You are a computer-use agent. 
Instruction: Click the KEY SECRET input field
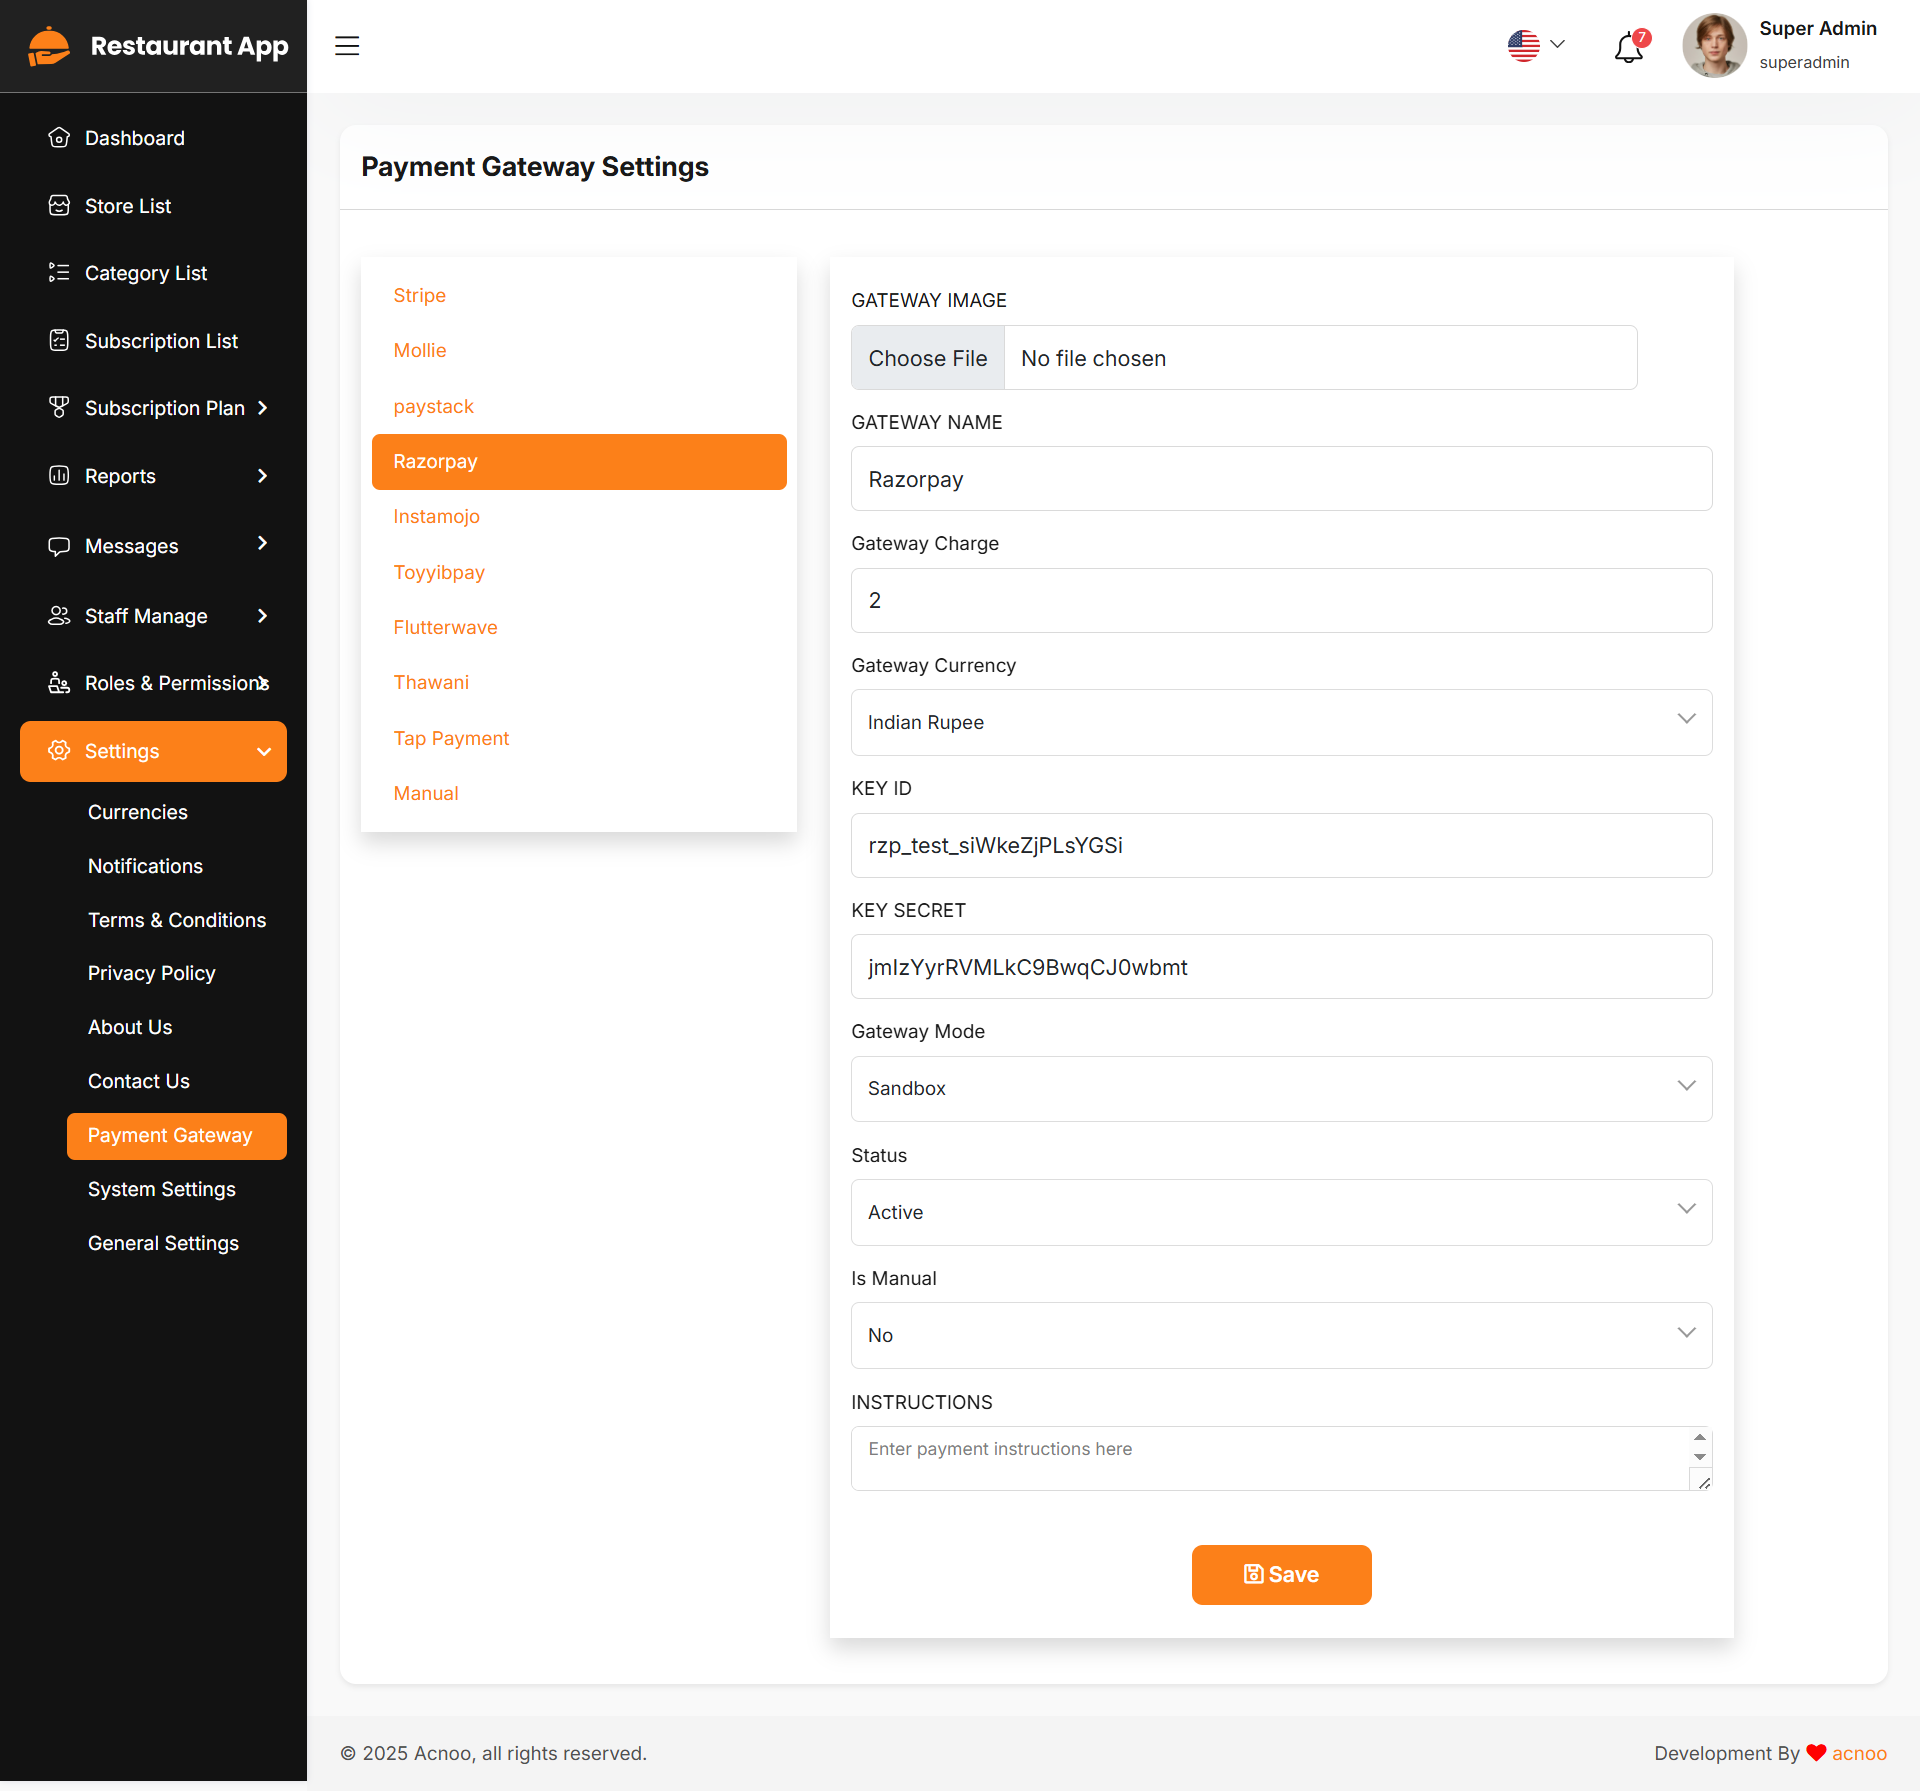coord(1281,967)
